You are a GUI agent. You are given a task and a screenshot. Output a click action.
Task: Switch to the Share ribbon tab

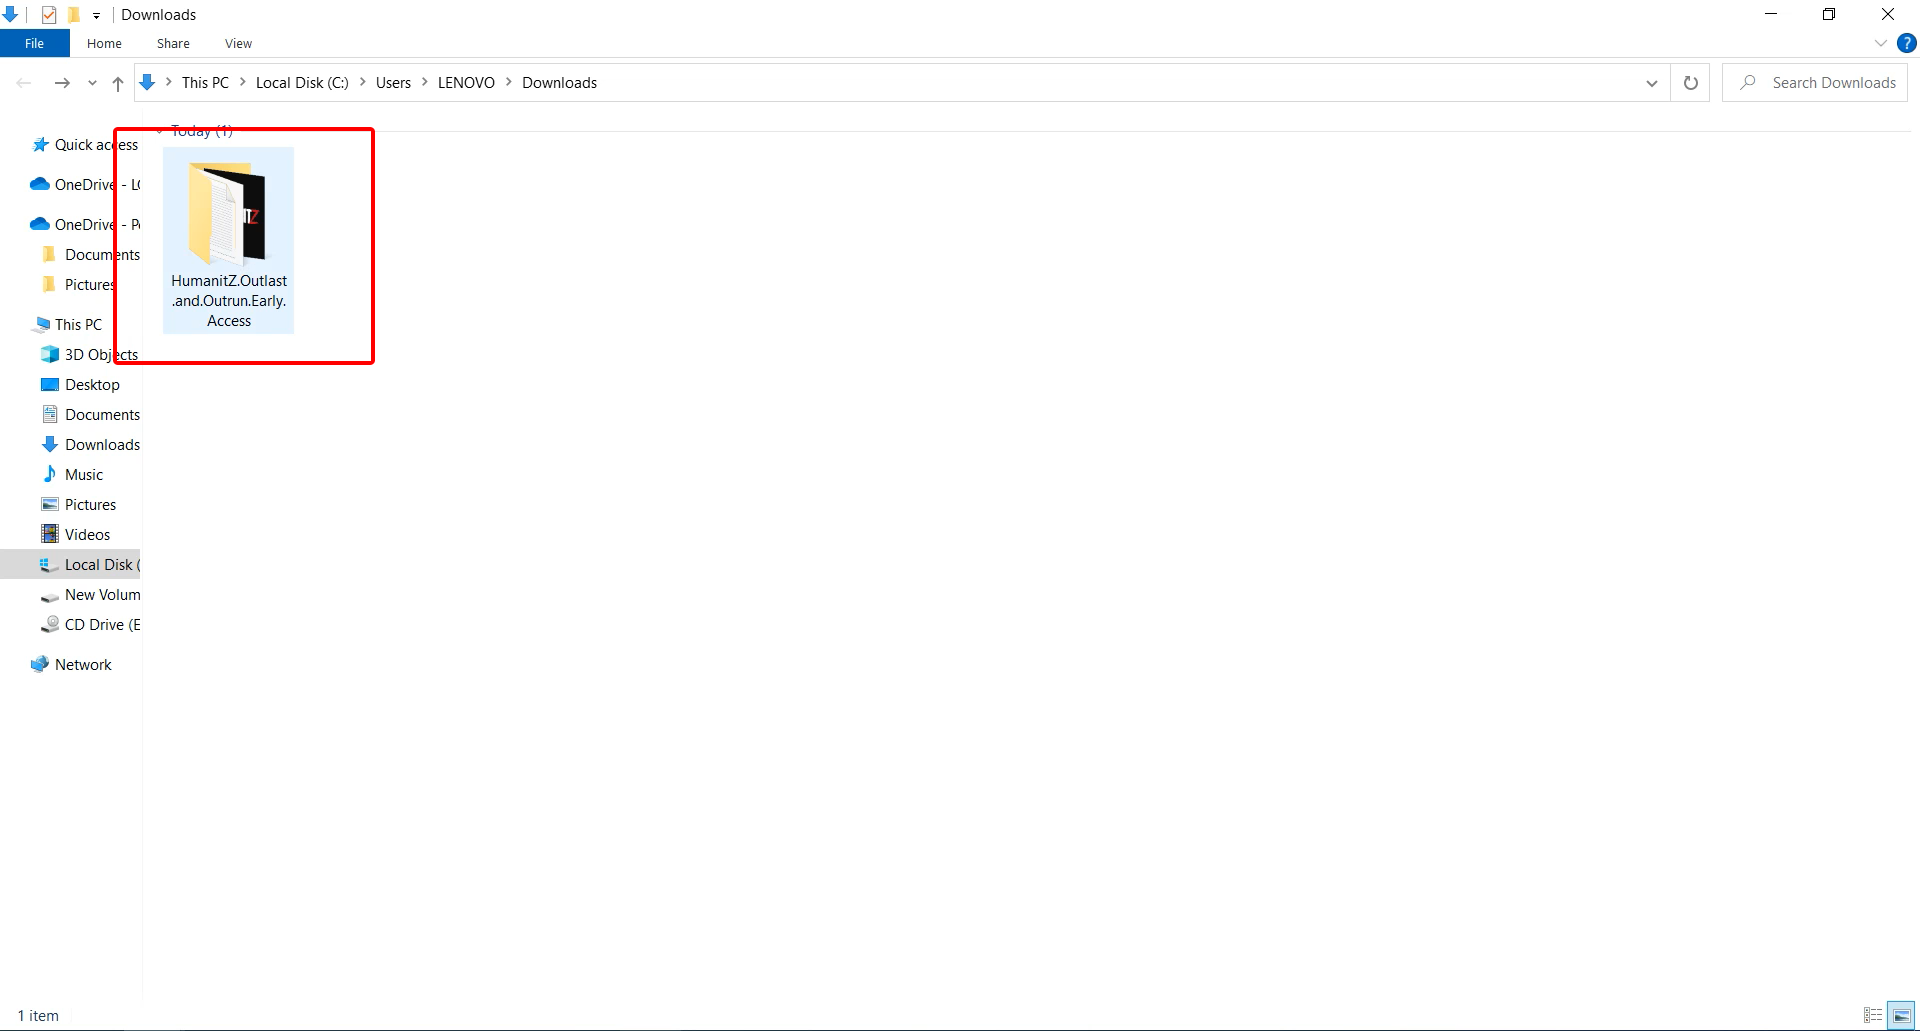pos(173,43)
